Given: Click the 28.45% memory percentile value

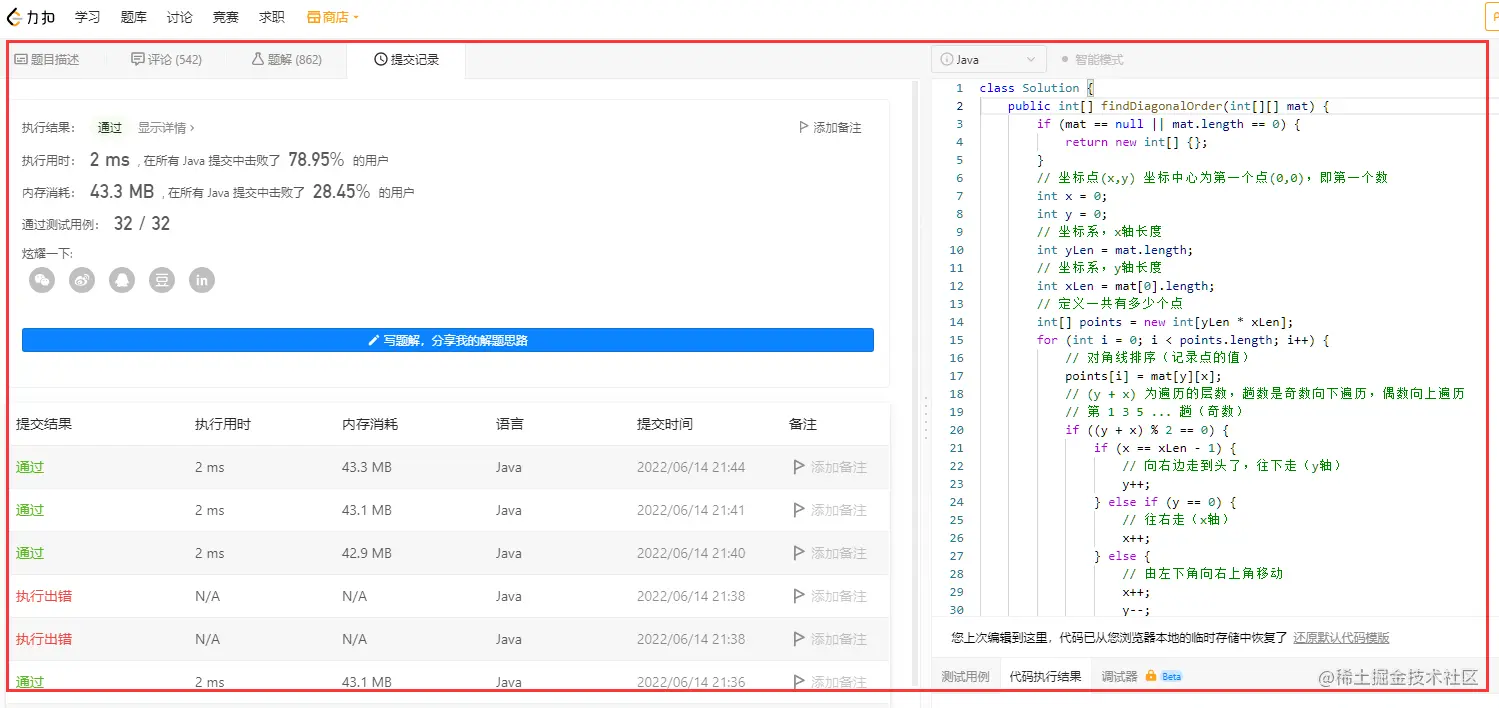Looking at the screenshot, I should tap(341, 192).
